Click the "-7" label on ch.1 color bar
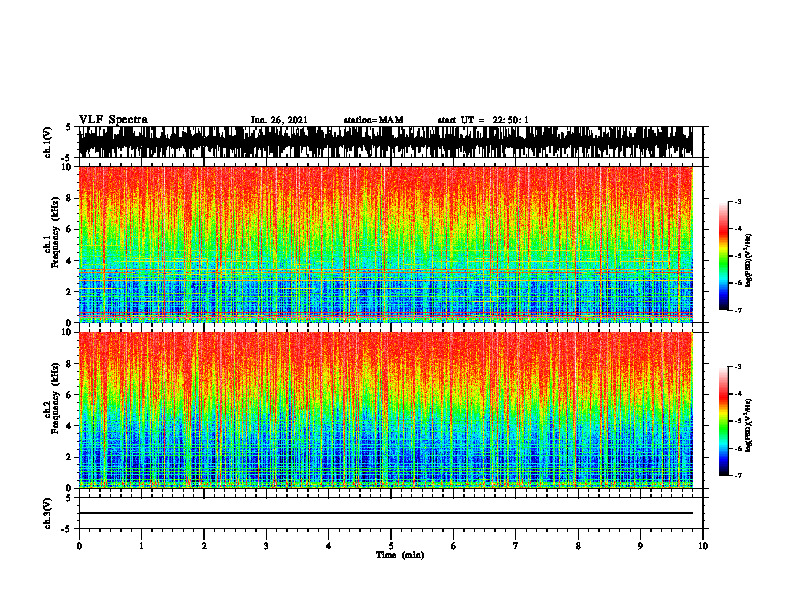Viewport: 792px width, 612px height. pyautogui.click(x=737, y=310)
